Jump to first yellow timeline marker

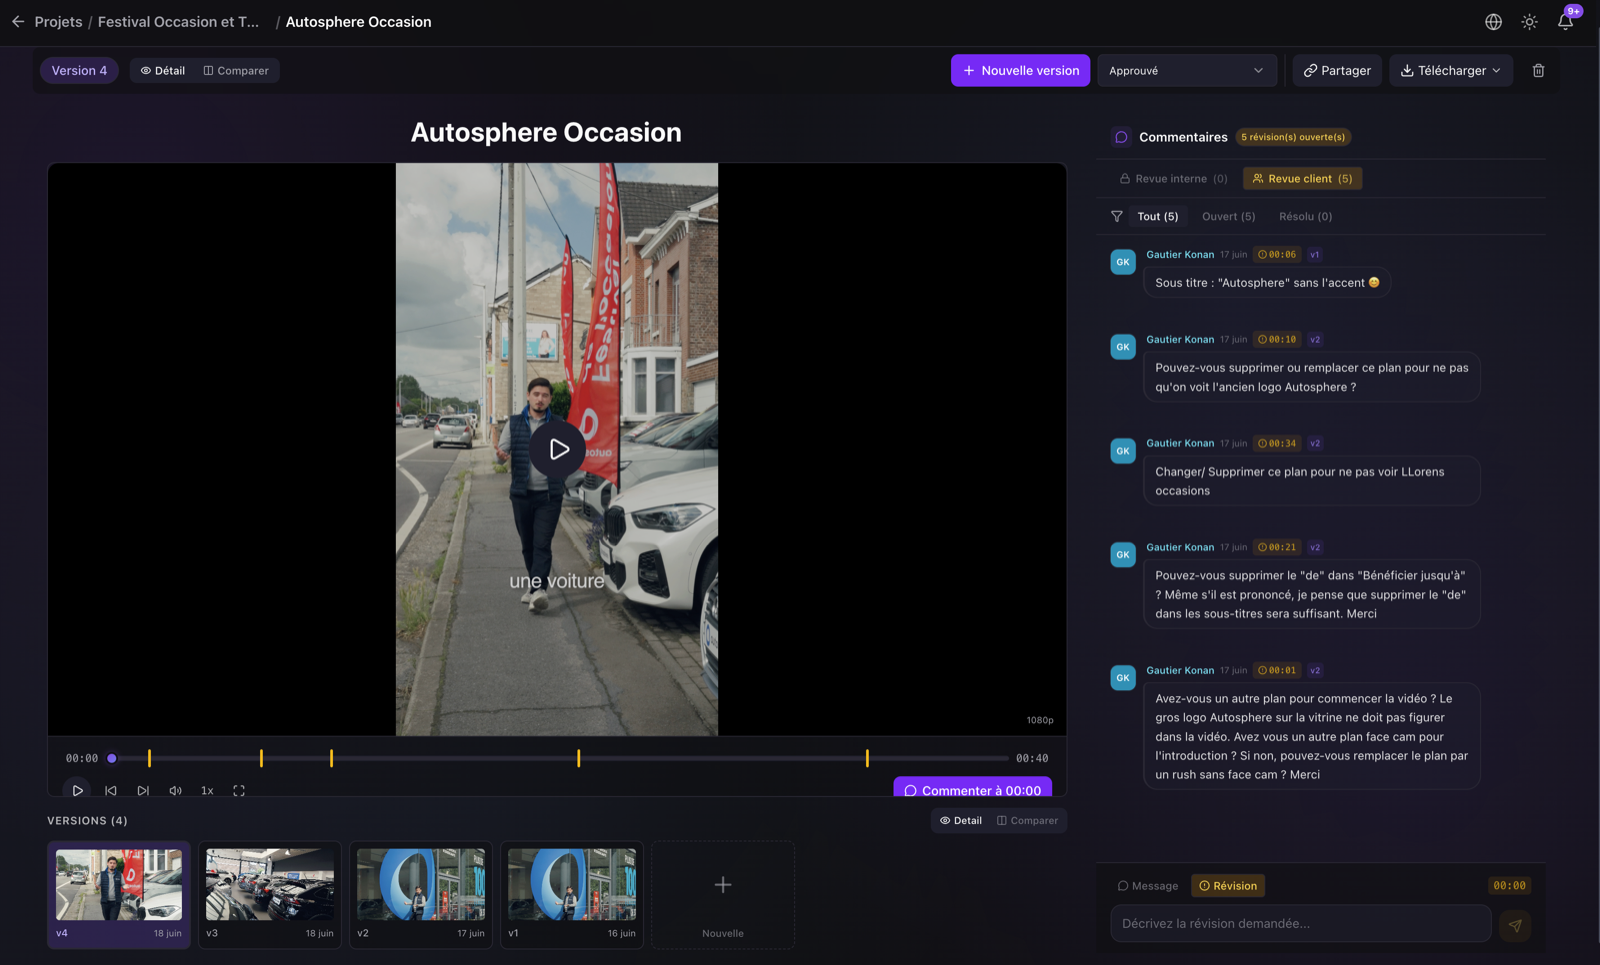[149, 758]
